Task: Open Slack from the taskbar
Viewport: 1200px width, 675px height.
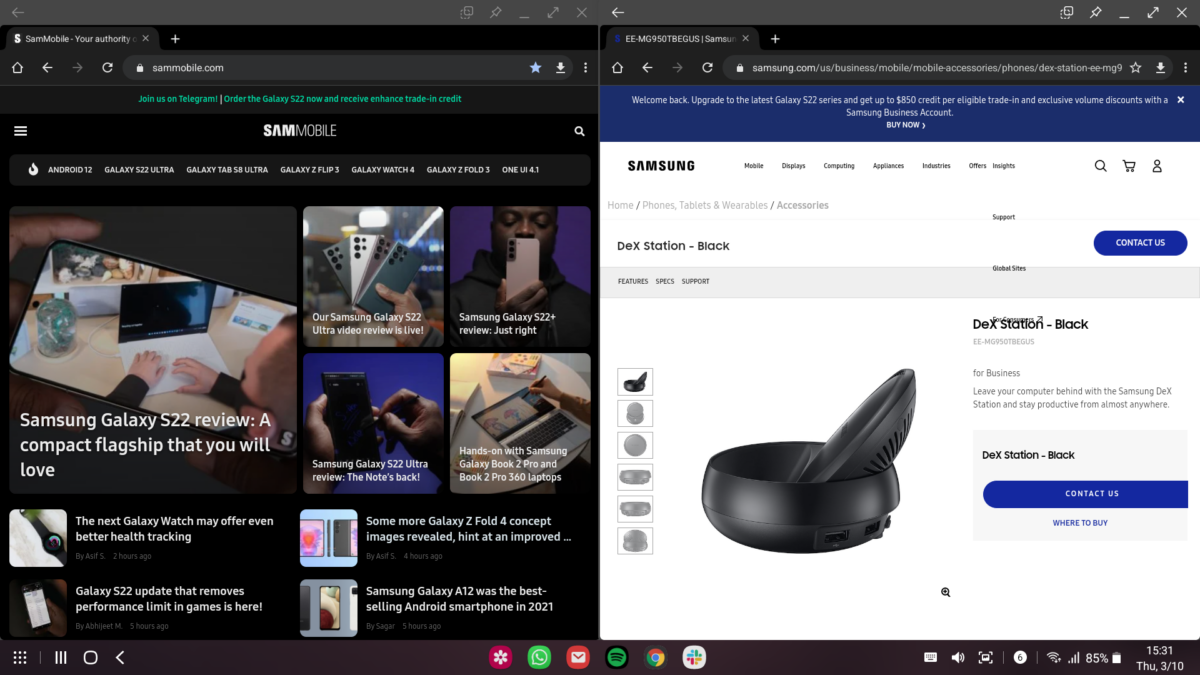Action: click(x=694, y=657)
